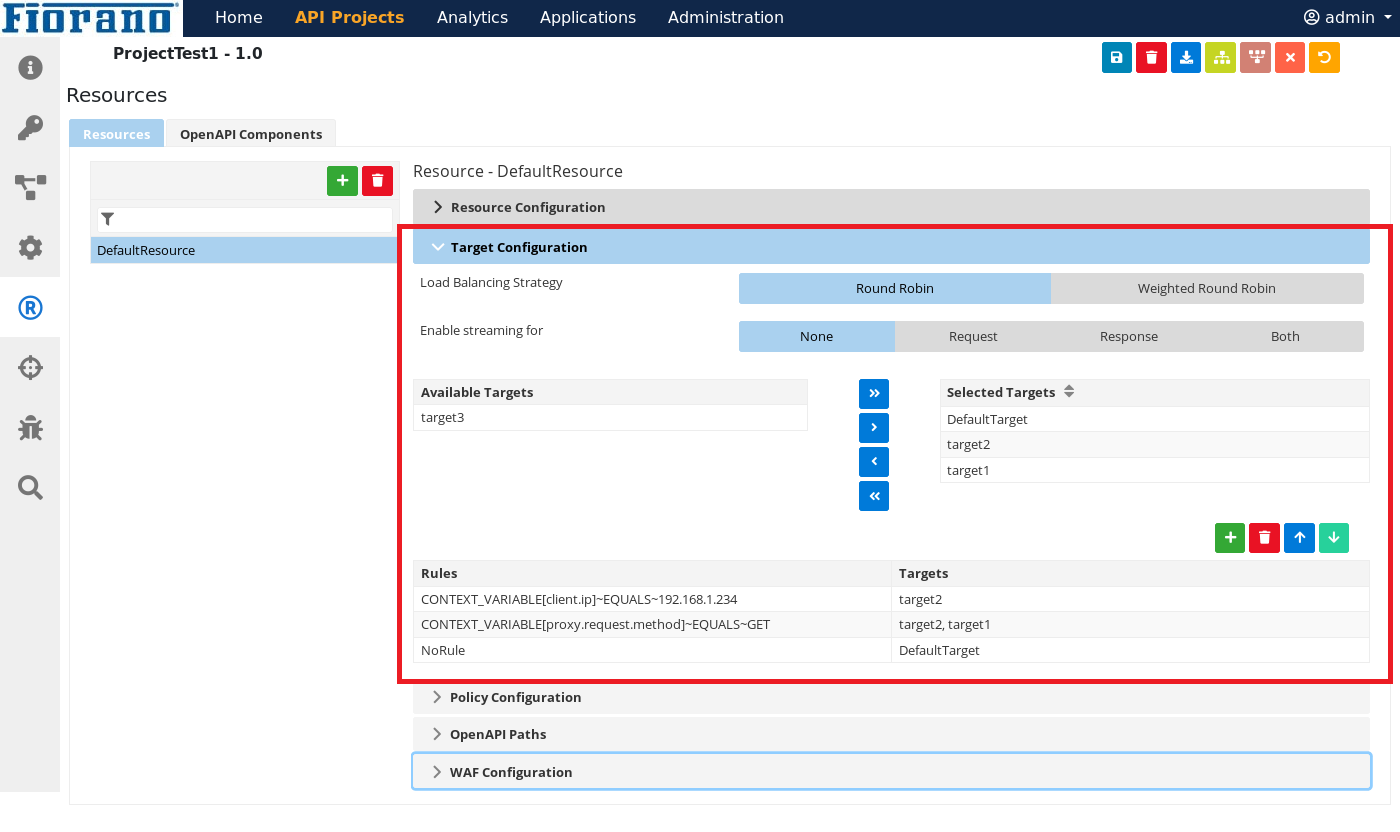Click the move rule up arrow icon
The image size is (1400, 832).
pyautogui.click(x=1299, y=538)
